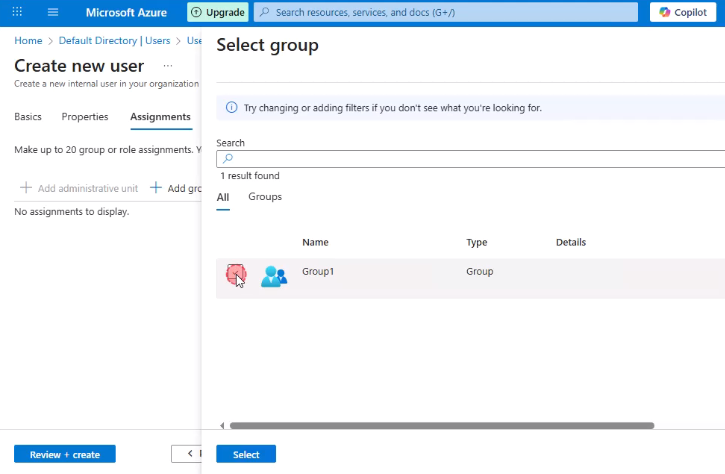The height and width of the screenshot is (474, 725).
Task: Check the Group1 row checkbox
Action: [x=235, y=274]
